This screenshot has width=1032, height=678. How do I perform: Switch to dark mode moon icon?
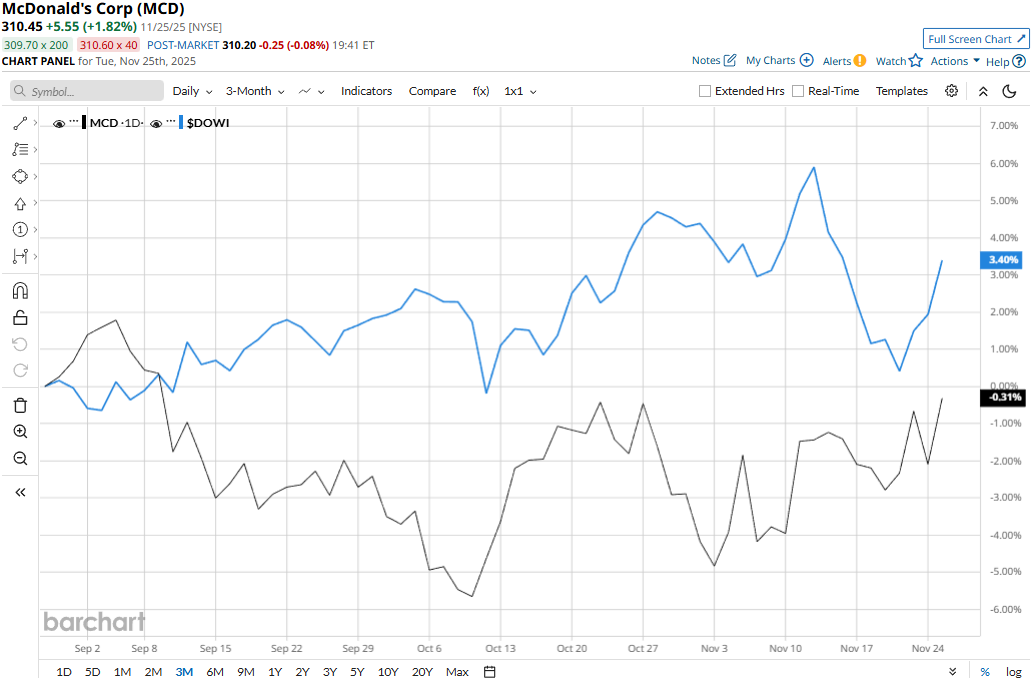pyautogui.click(x=1009, y=91)
